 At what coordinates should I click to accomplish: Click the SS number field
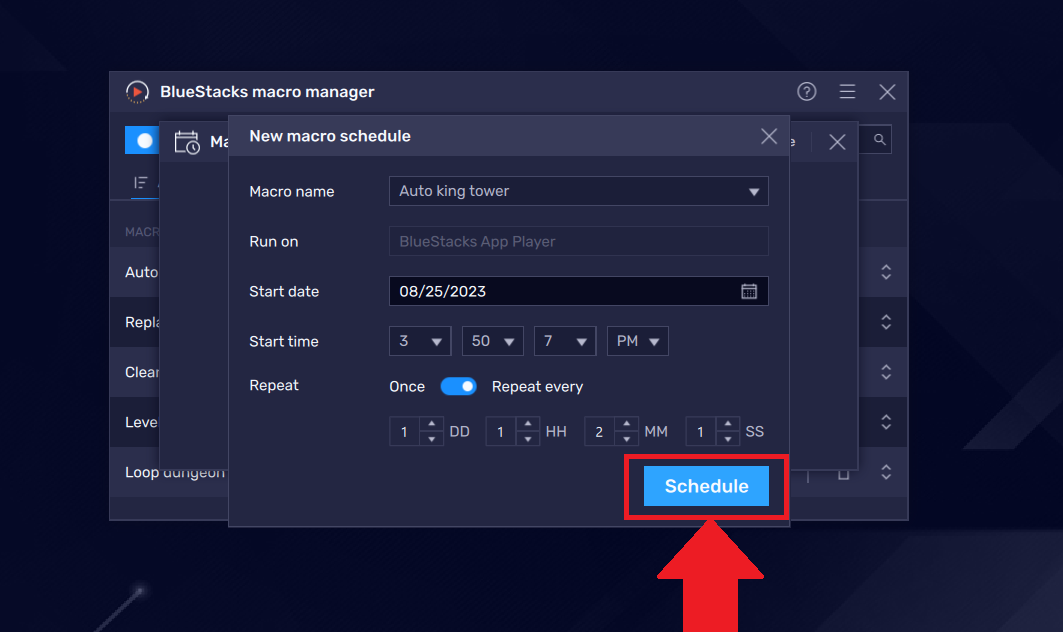[x=701, y=432]
